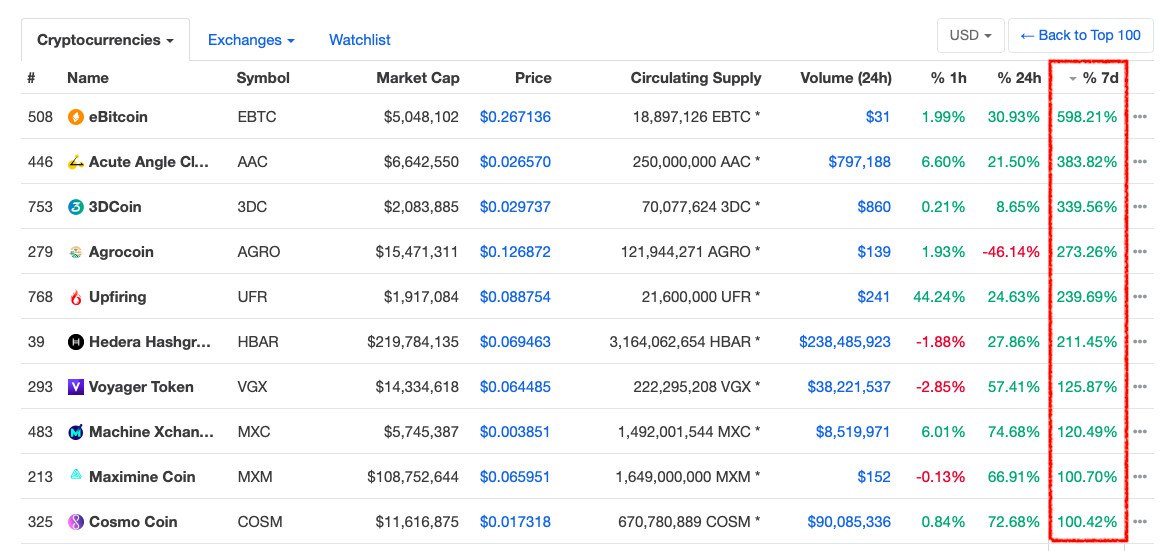Image resolution: width=1169 pixels, height=551 pixels.
Task: Click the Machine Xchange Coin logo icon
Action: click(x=75, y=432)
